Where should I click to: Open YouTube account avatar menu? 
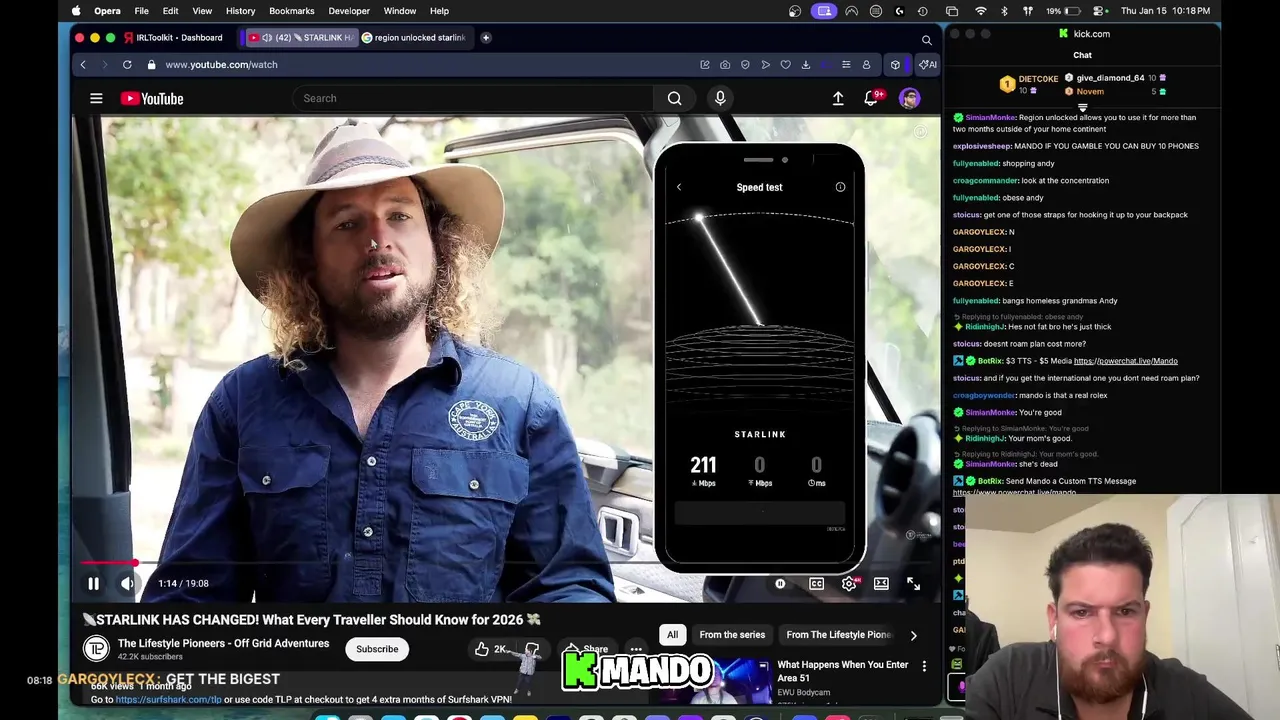point(909,98)
